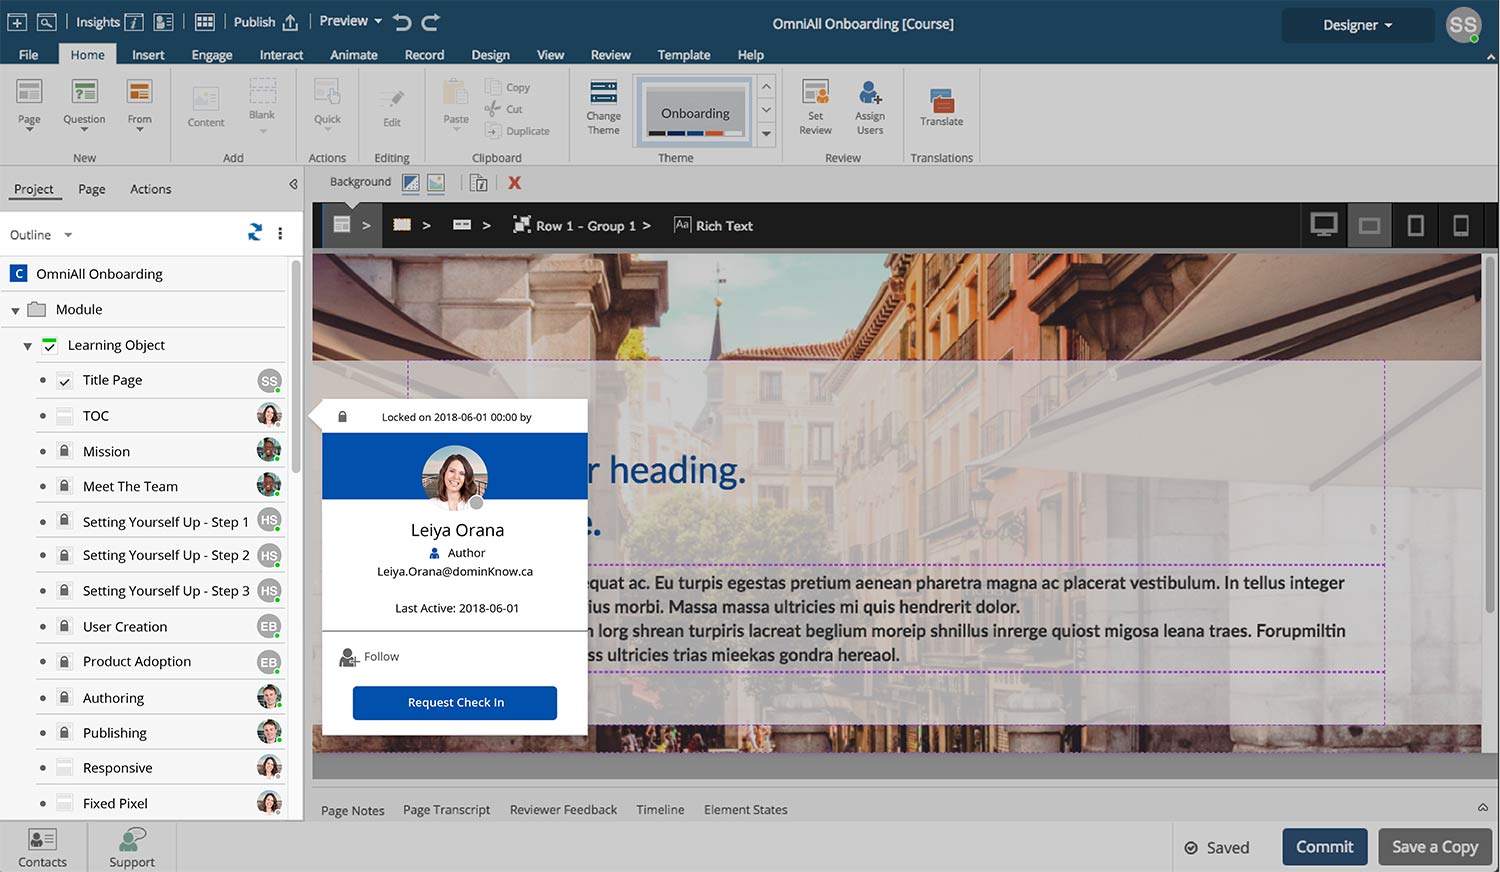
Task: Open the Insights panel
Action: click(97, 20)
